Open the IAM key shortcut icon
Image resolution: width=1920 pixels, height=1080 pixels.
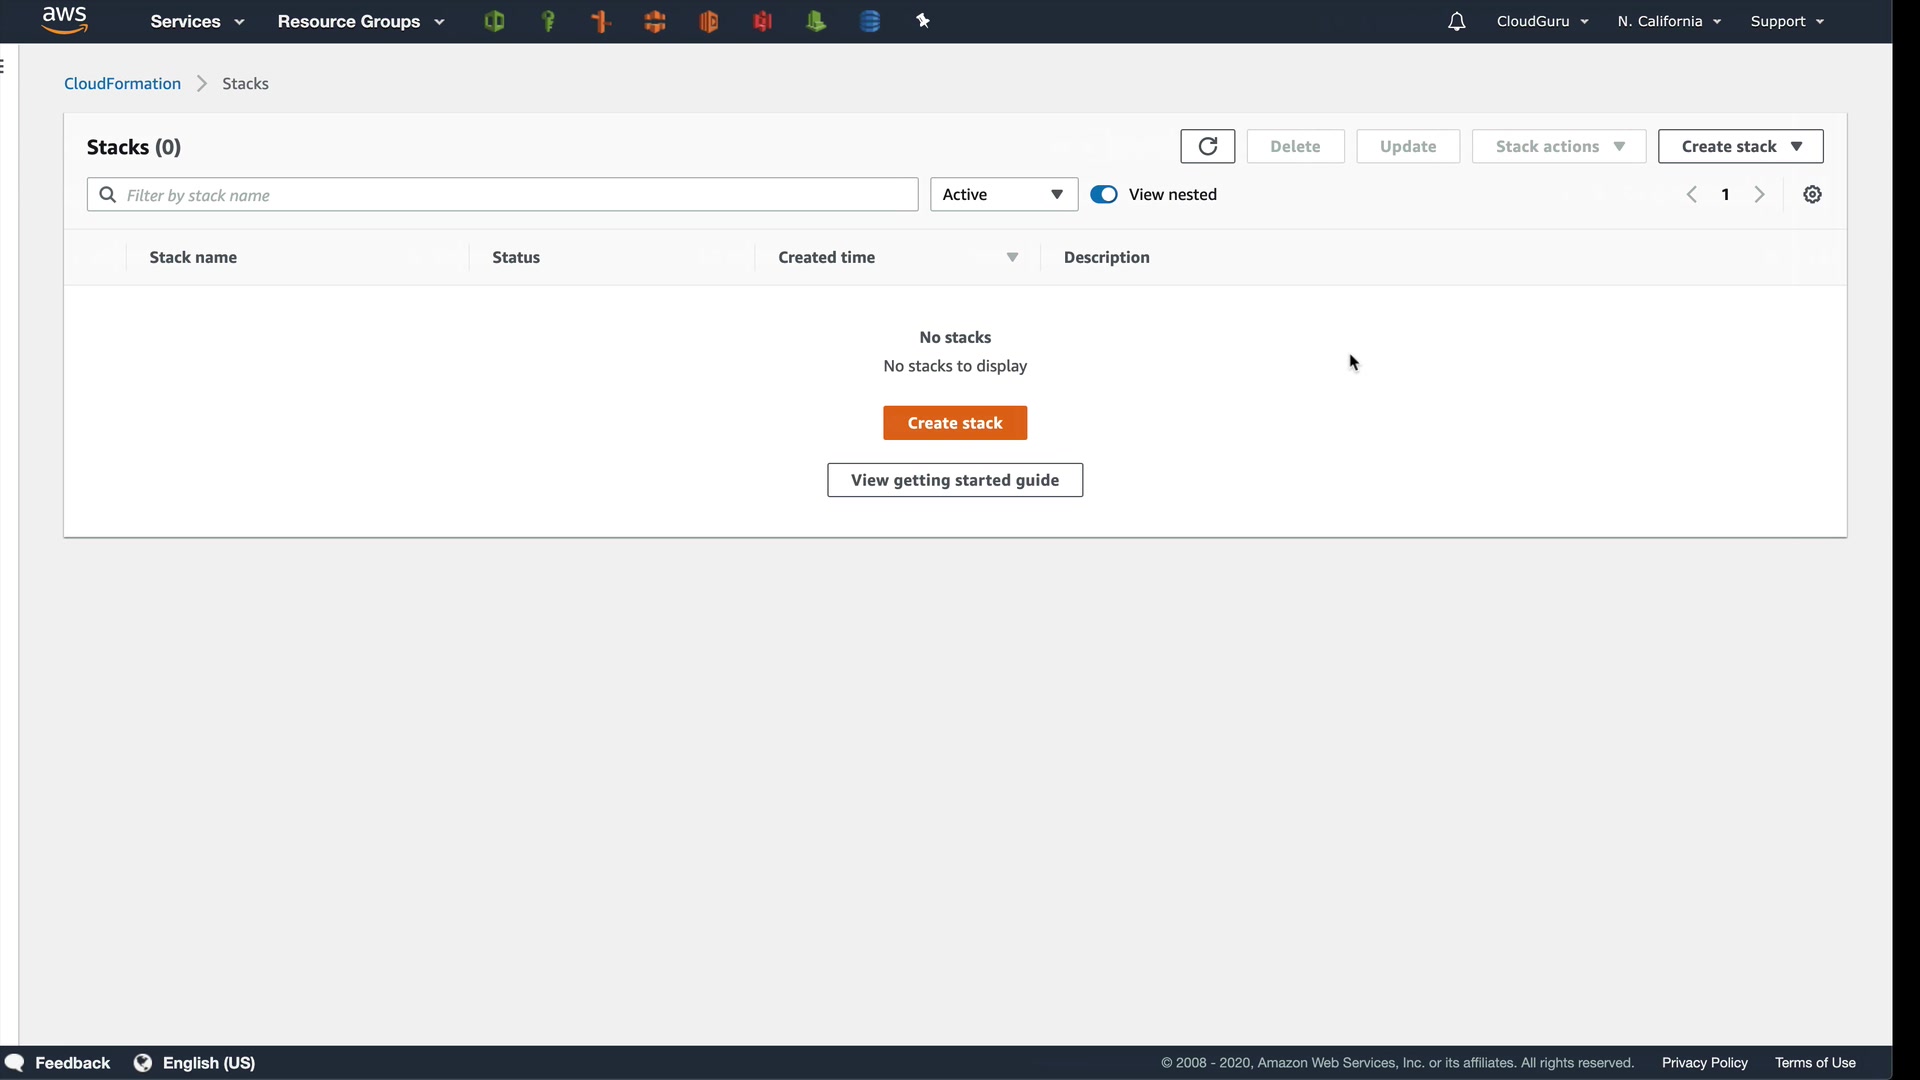tap(548, 21)
